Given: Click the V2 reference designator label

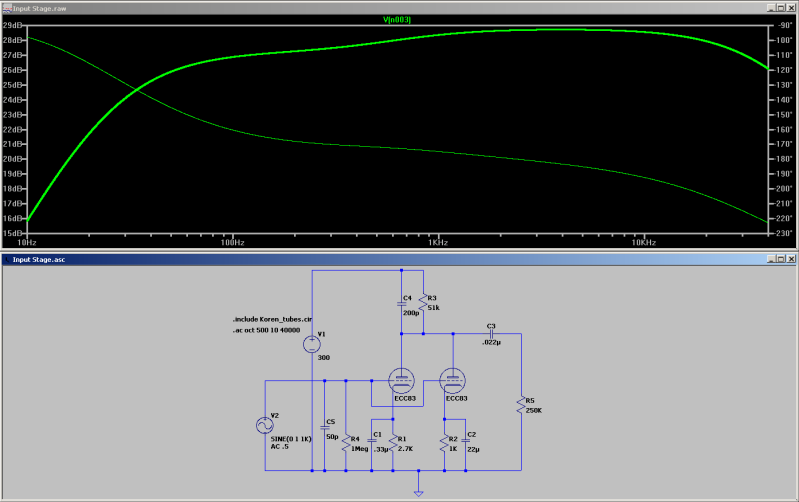Looking at the screenshot, I should click(275, 415).
